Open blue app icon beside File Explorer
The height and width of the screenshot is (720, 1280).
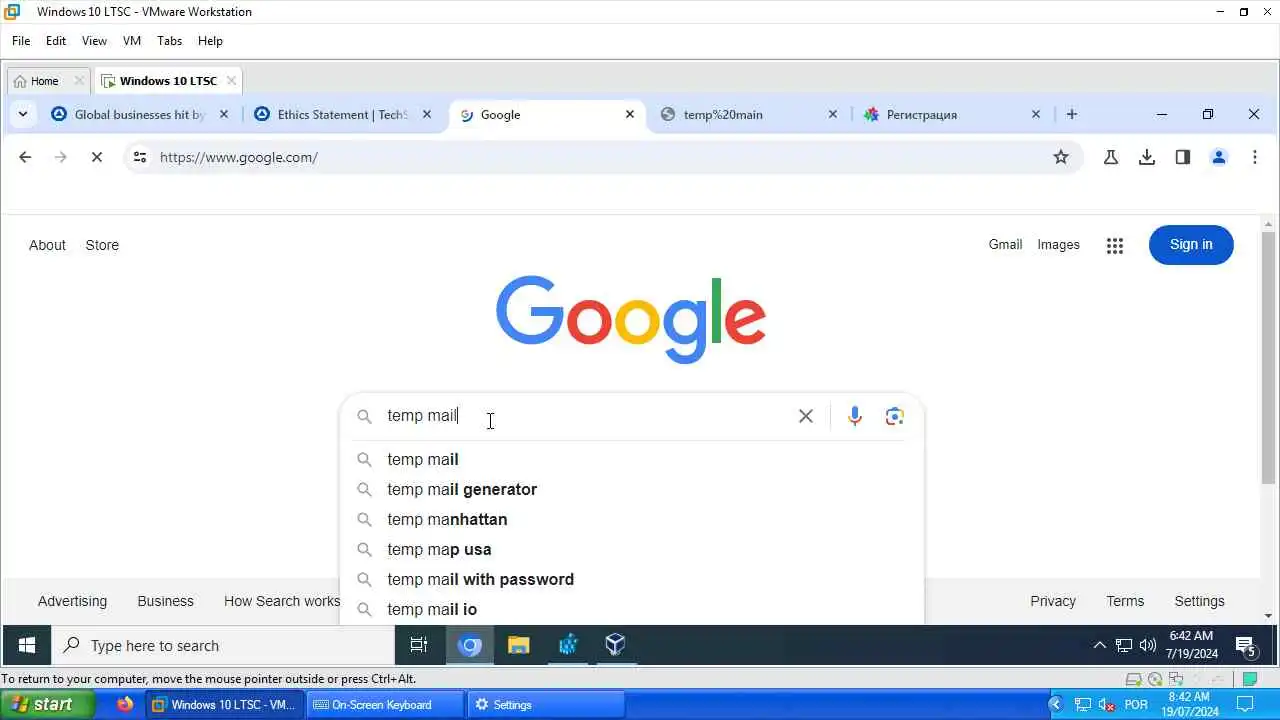click(x=567, y=646)
